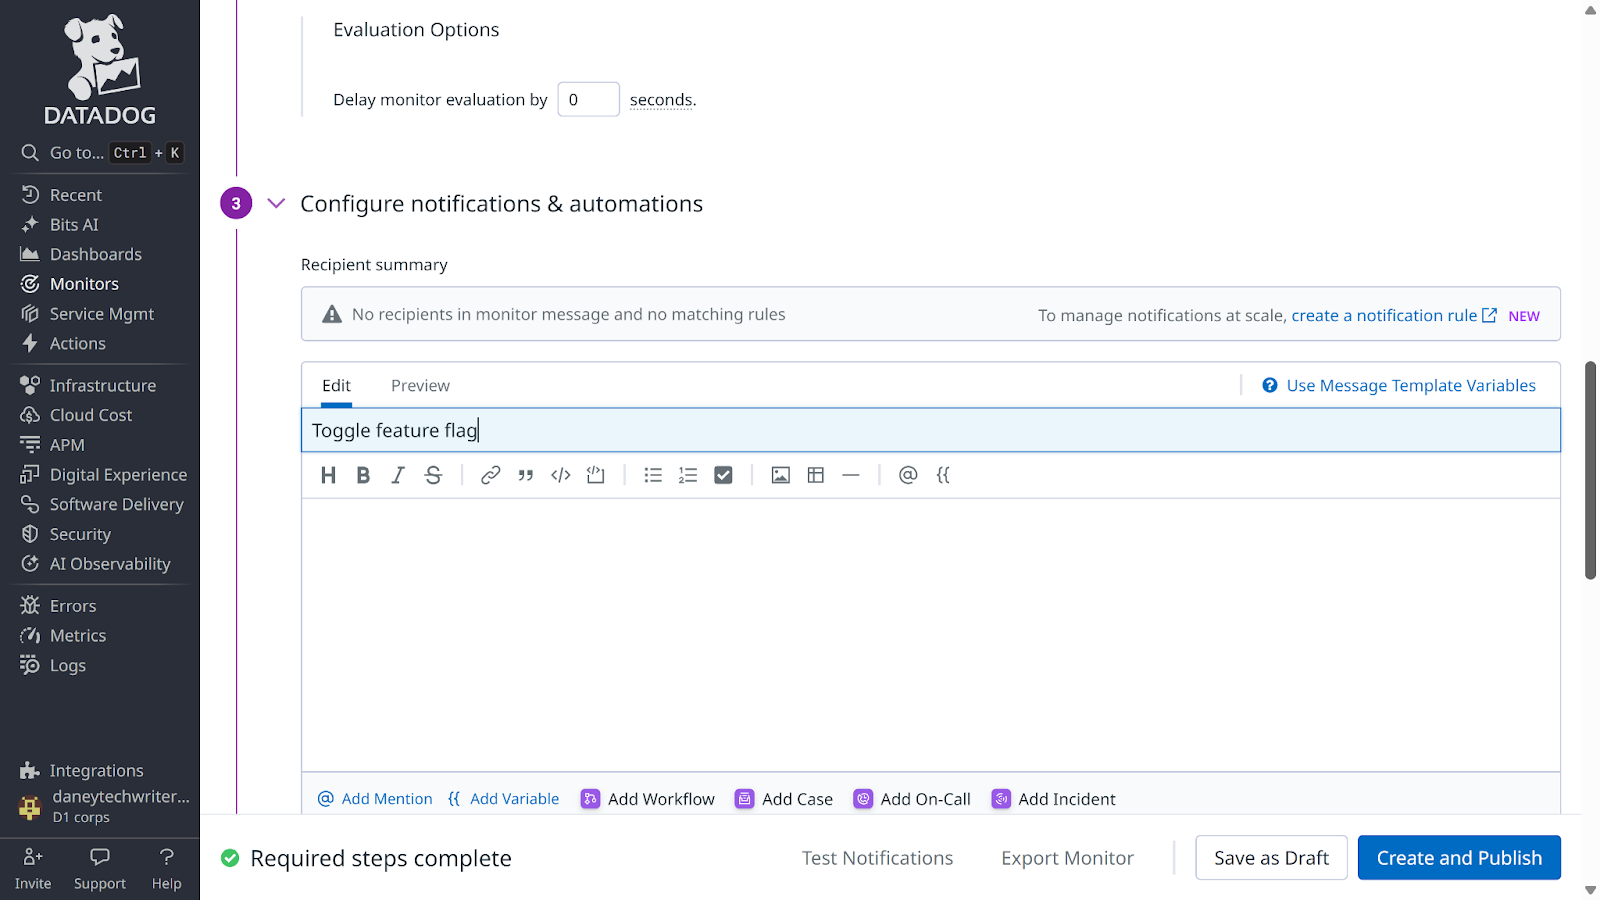Viewport: 1600px width, 900px height.
Task: Insert a code block
Action: coord(596,475)
